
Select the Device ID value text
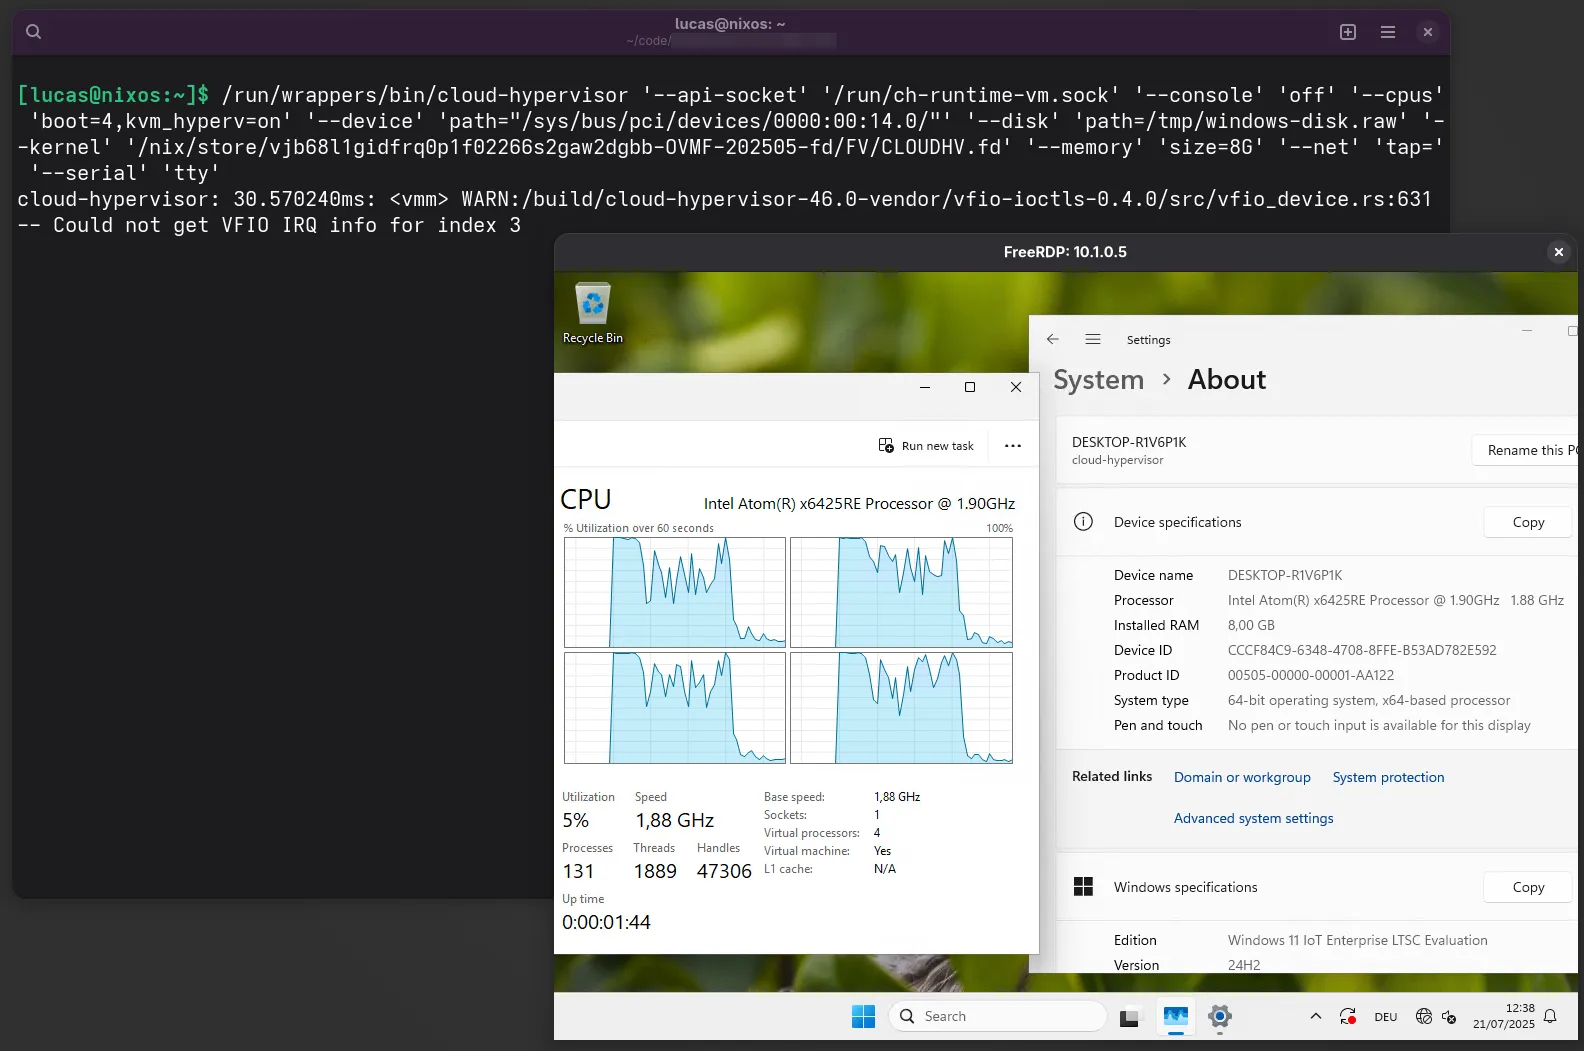(1362, 650)
